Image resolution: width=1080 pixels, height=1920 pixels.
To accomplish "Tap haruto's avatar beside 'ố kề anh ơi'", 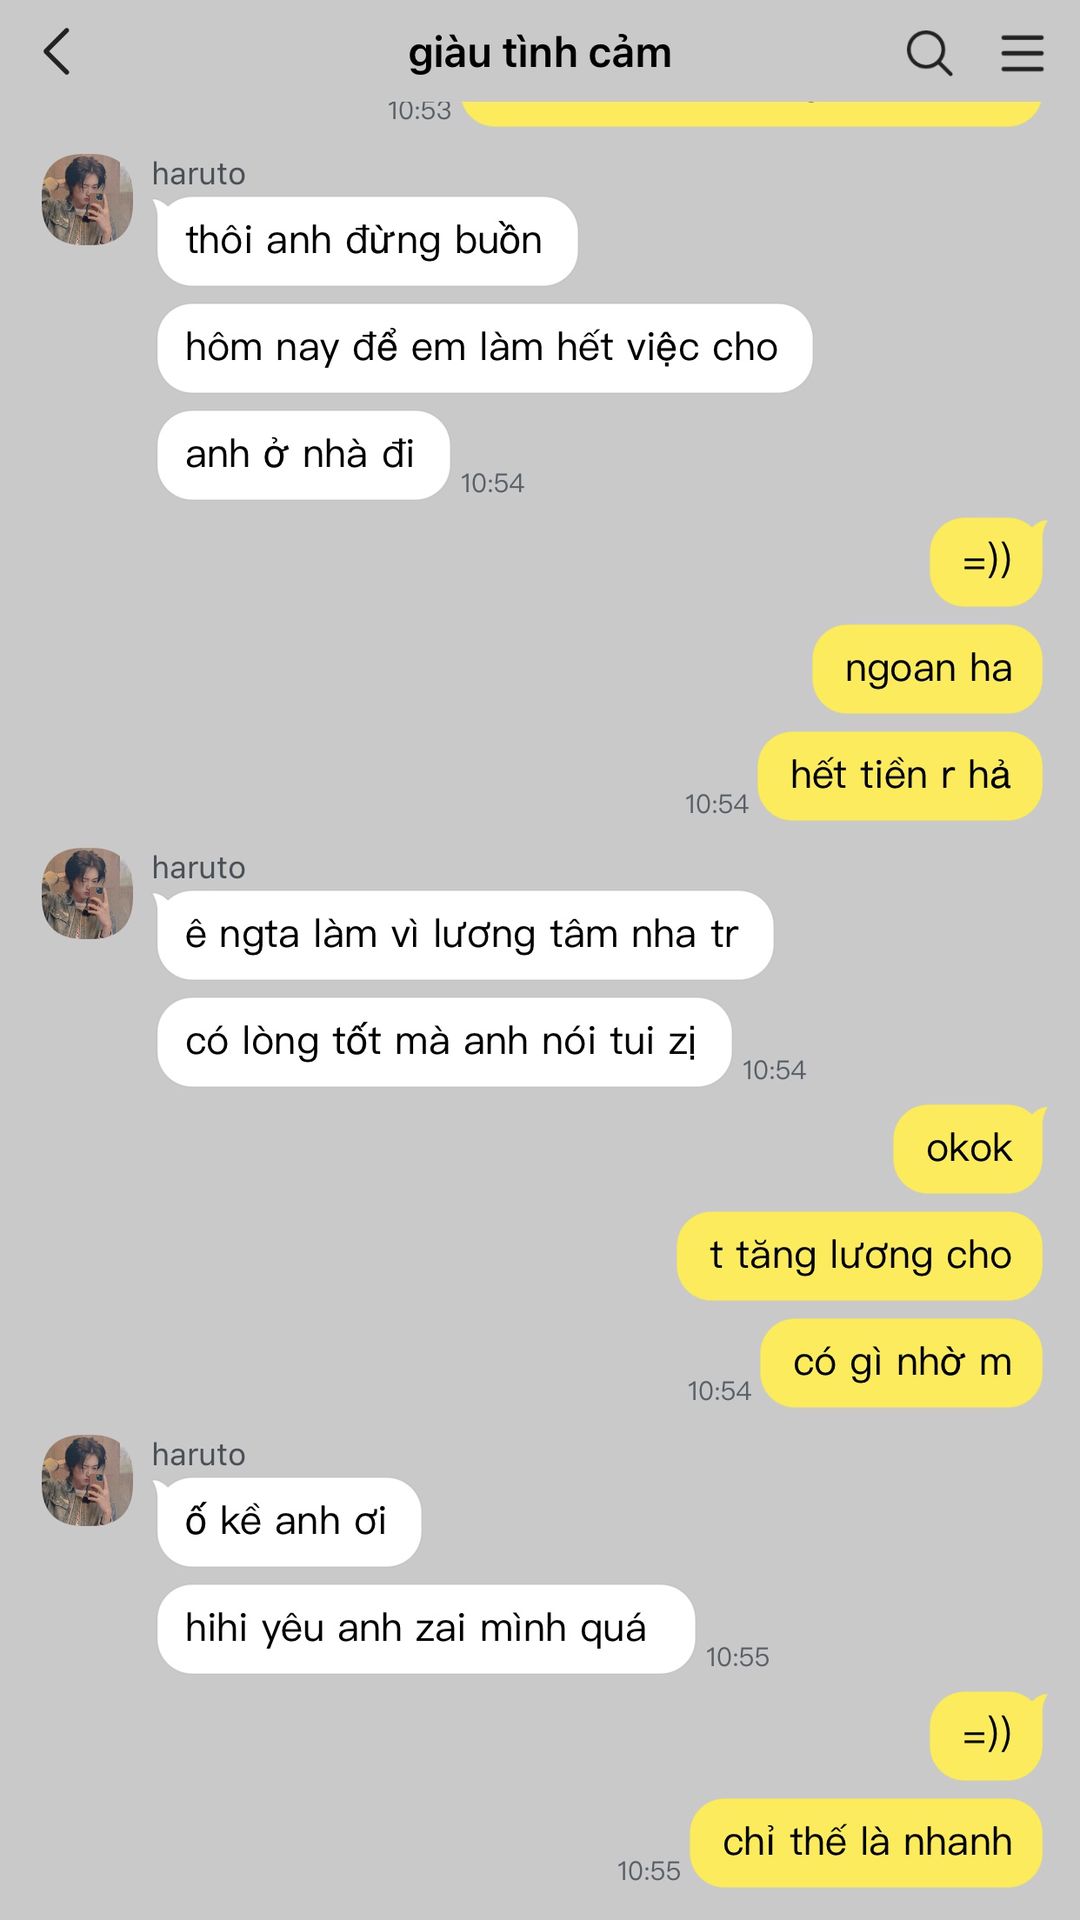I will coord(87,1480).
